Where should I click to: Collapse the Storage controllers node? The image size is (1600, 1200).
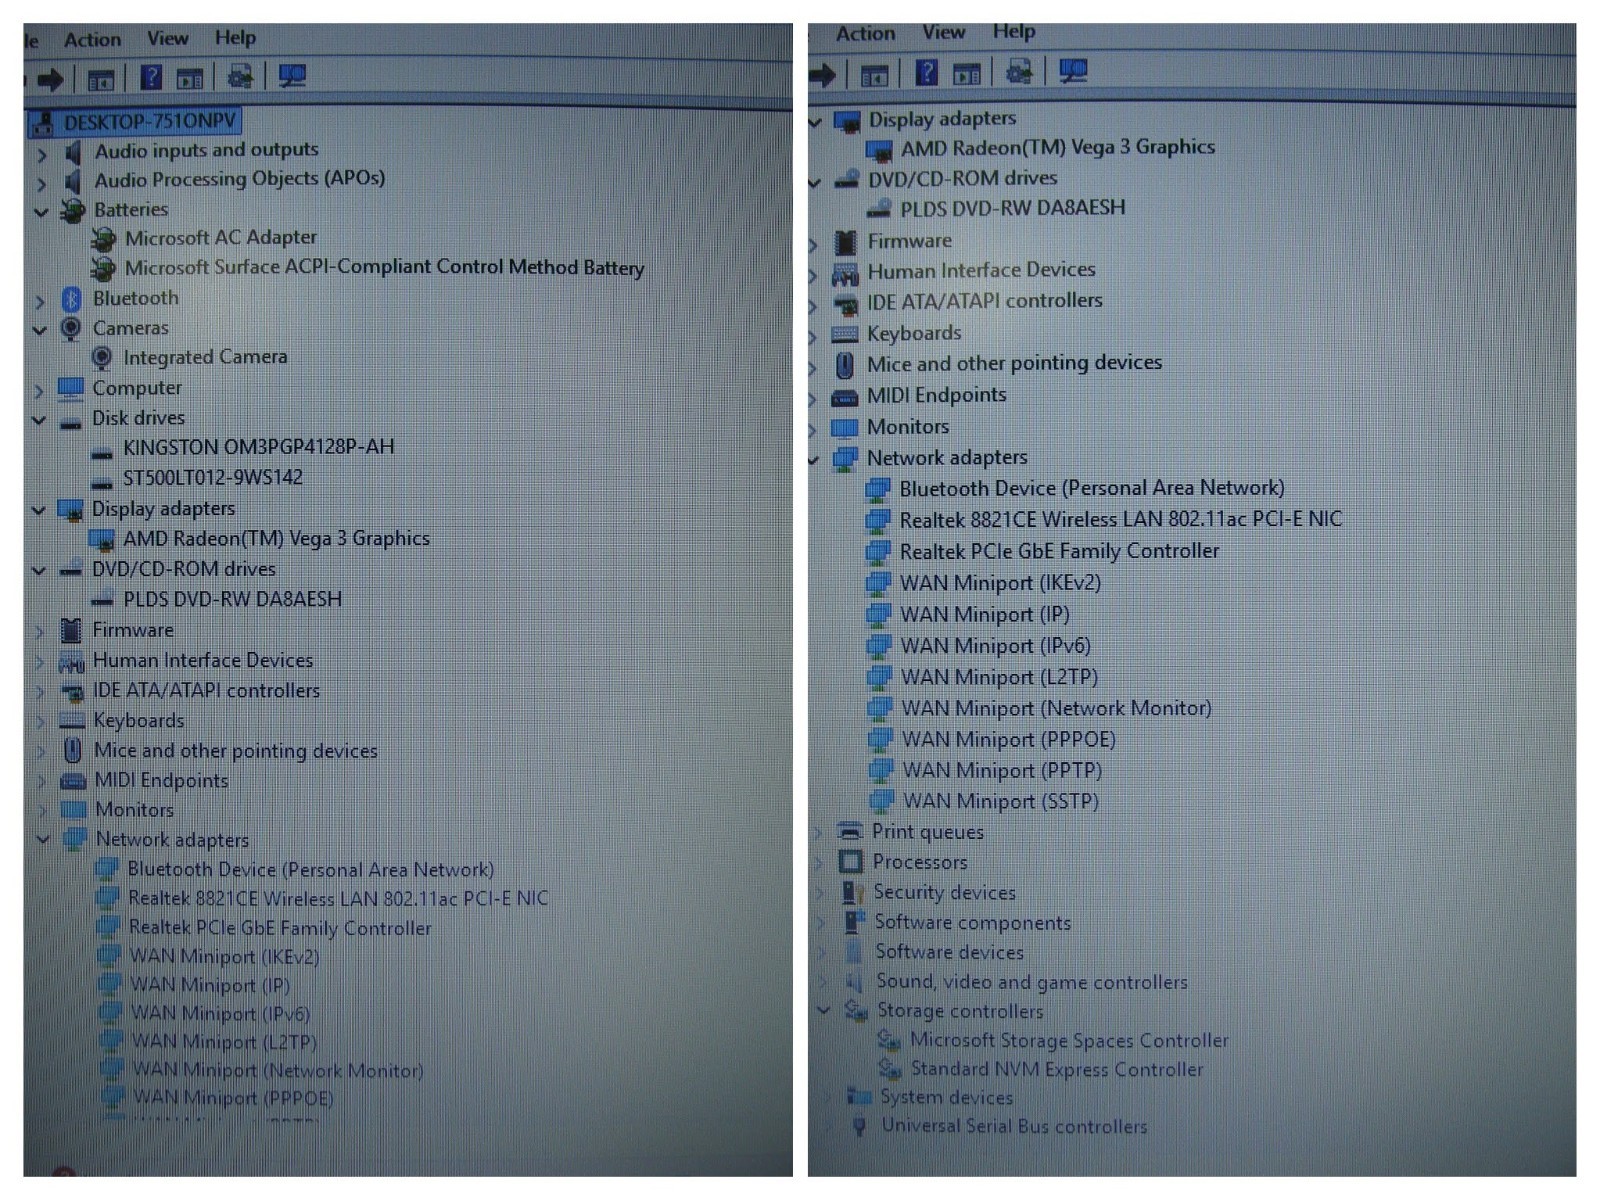pyautogui.click(x=825, y=1011)
